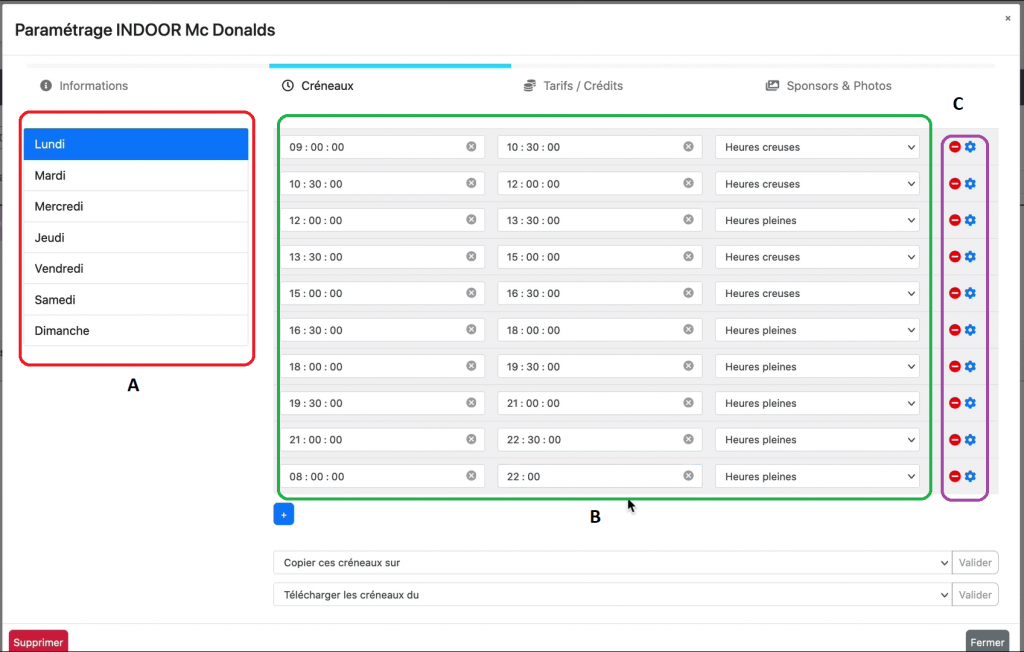This screenshot has width=1024, height=652.
Task: Click the red Supprimer button
Action: coord(39,642)
